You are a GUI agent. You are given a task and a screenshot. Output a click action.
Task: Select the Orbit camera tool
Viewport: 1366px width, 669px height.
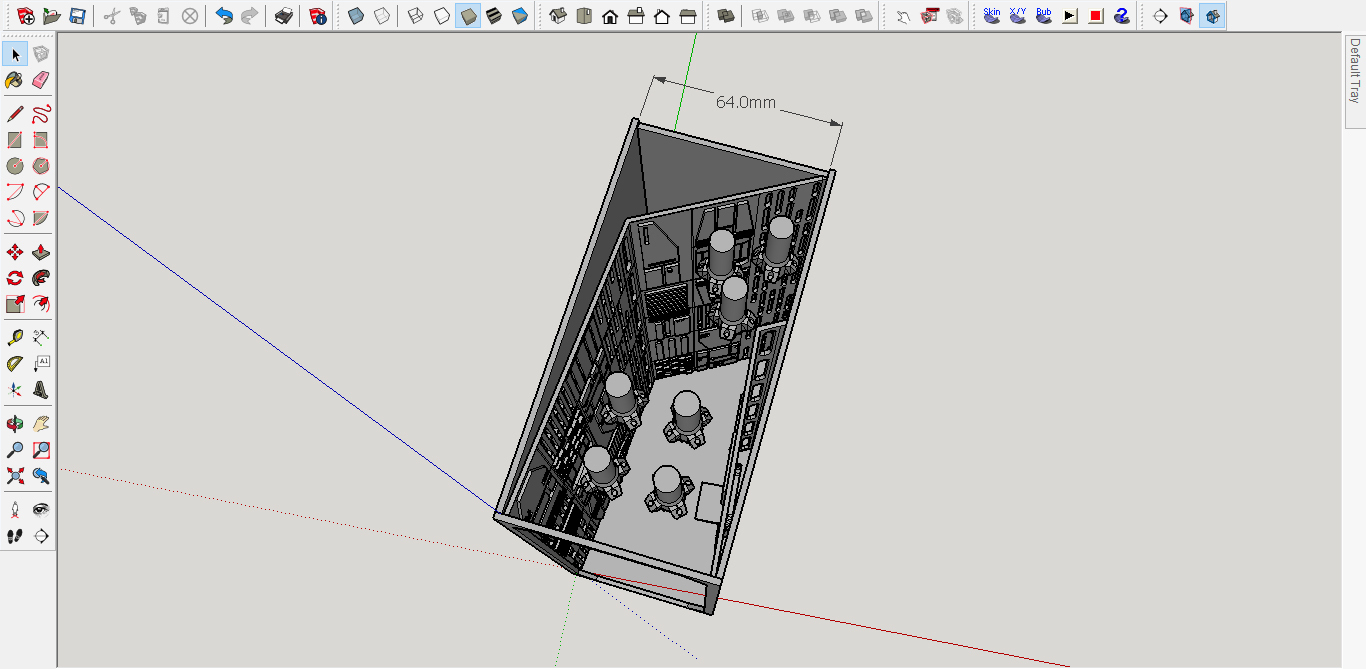15,424
